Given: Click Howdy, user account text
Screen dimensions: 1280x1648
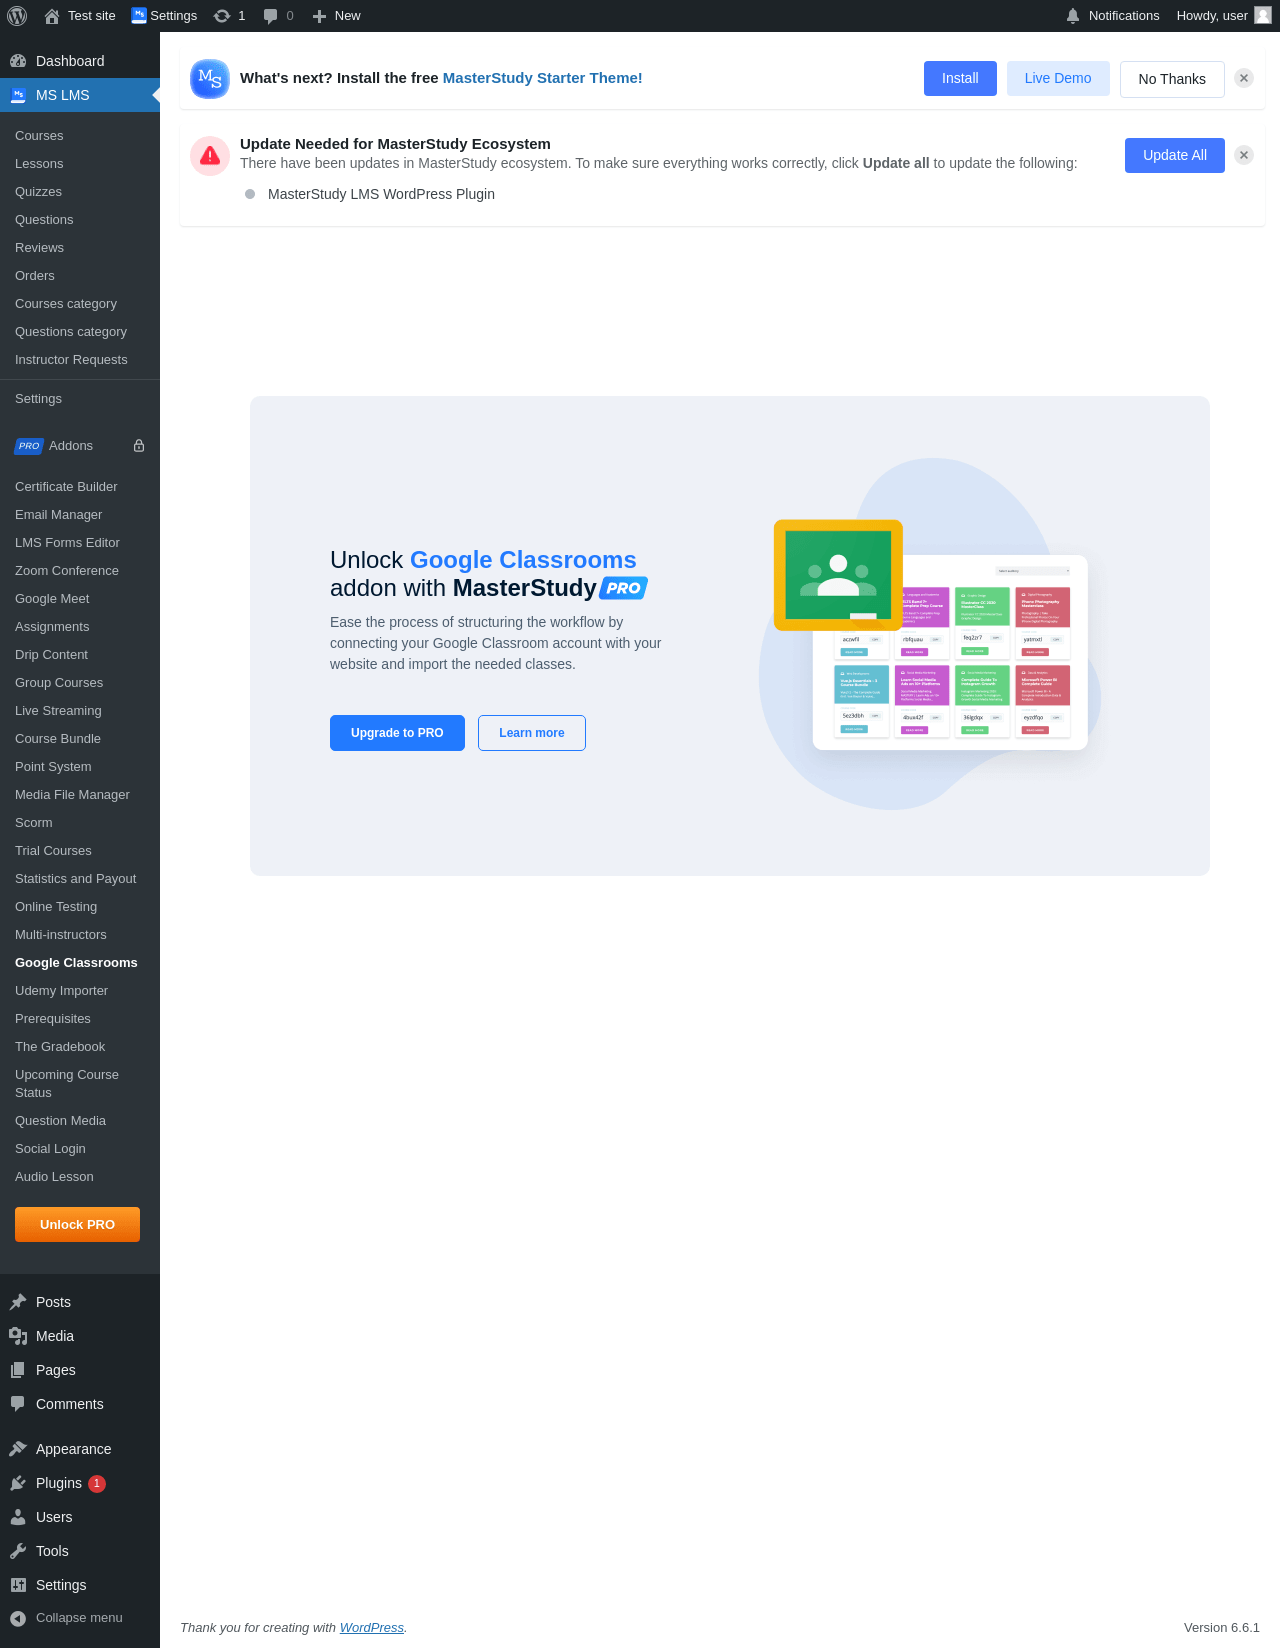Looking at the screenshot, I should coord(1212,16).
